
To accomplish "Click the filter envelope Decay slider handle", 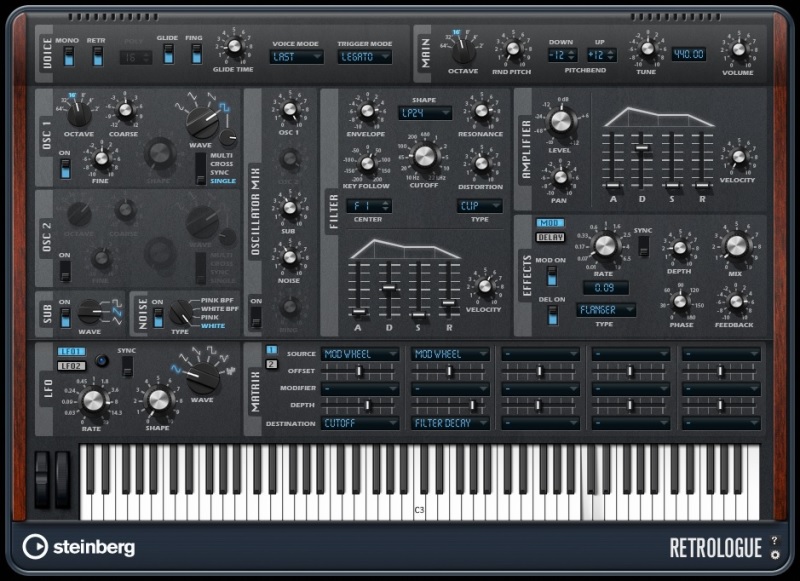I will coord(389,288).
